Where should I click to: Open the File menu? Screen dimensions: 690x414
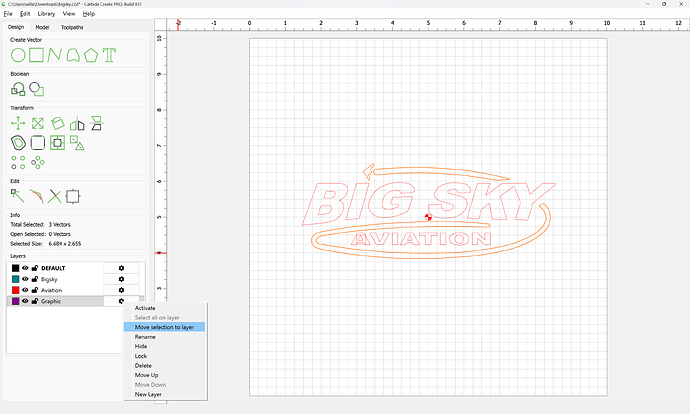8,14
